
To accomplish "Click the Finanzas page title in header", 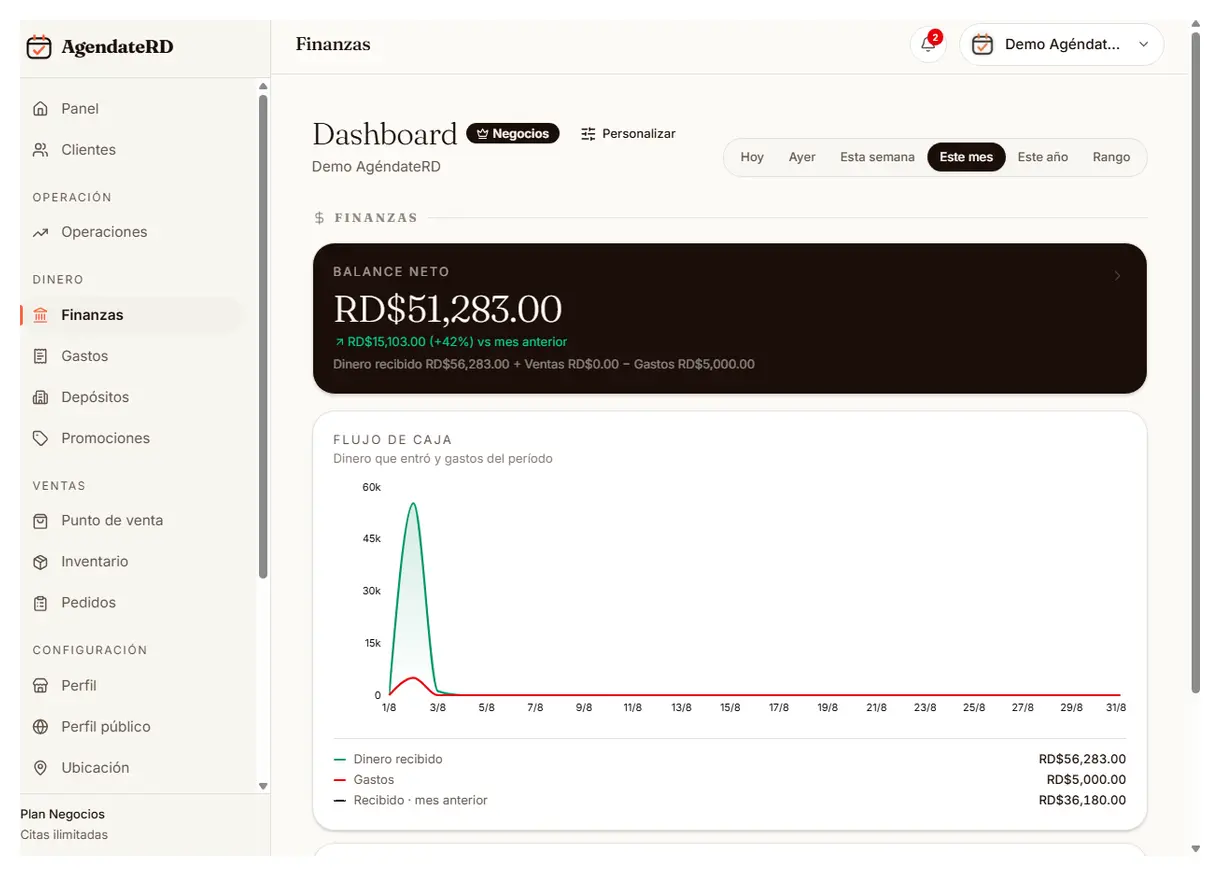I will click(x=333, y=45).
